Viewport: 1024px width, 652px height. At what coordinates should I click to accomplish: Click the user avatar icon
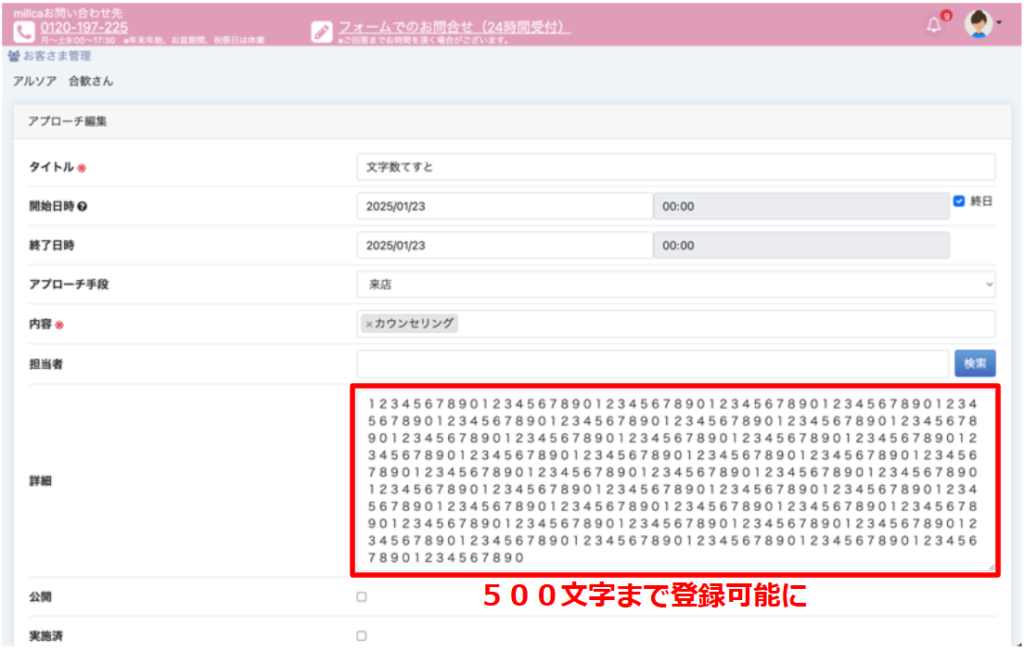click(x=977, y=25)
